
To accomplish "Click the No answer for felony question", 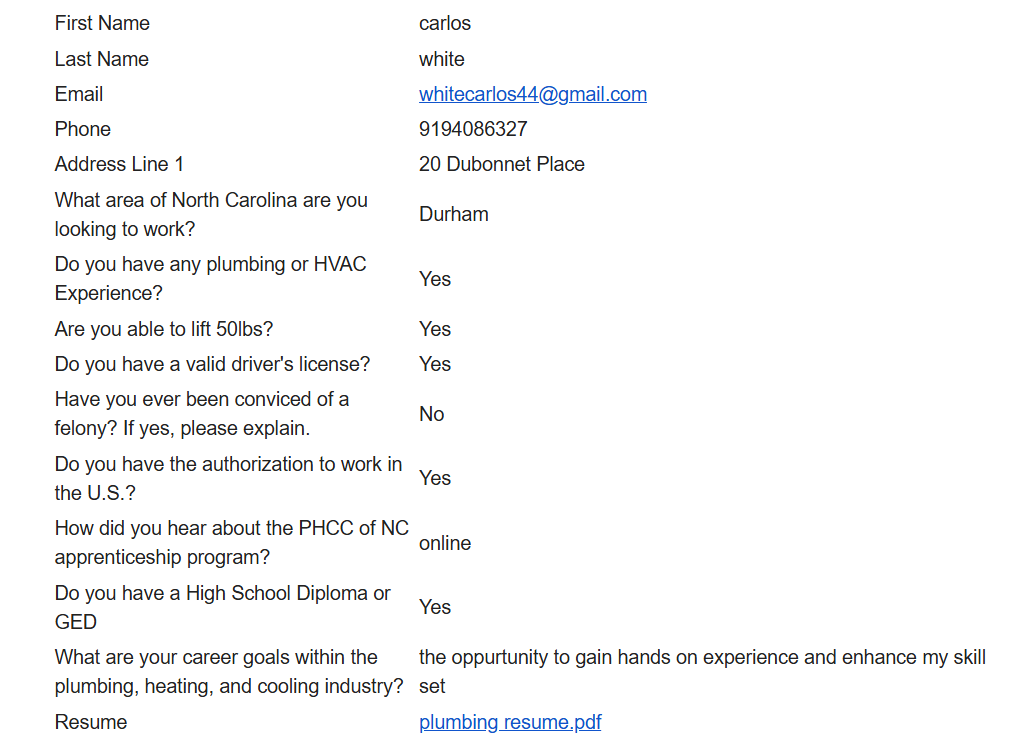I will pyautogui.click(x=432, y=414).
